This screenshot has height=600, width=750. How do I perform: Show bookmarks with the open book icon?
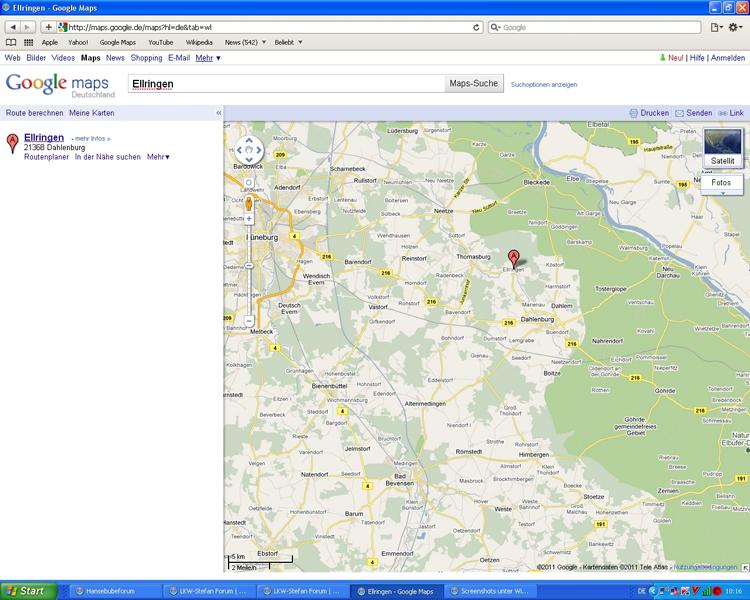(x=11, y=42)
